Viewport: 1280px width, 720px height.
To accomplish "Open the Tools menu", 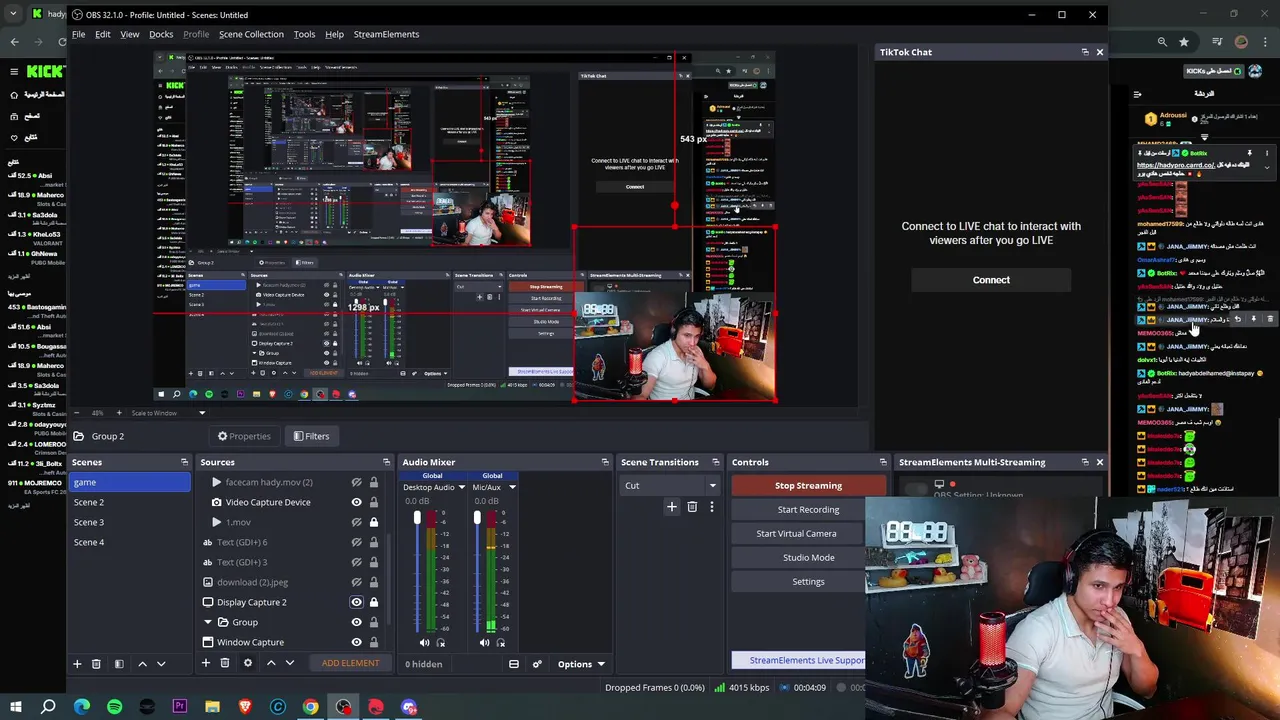I will 304,34.
